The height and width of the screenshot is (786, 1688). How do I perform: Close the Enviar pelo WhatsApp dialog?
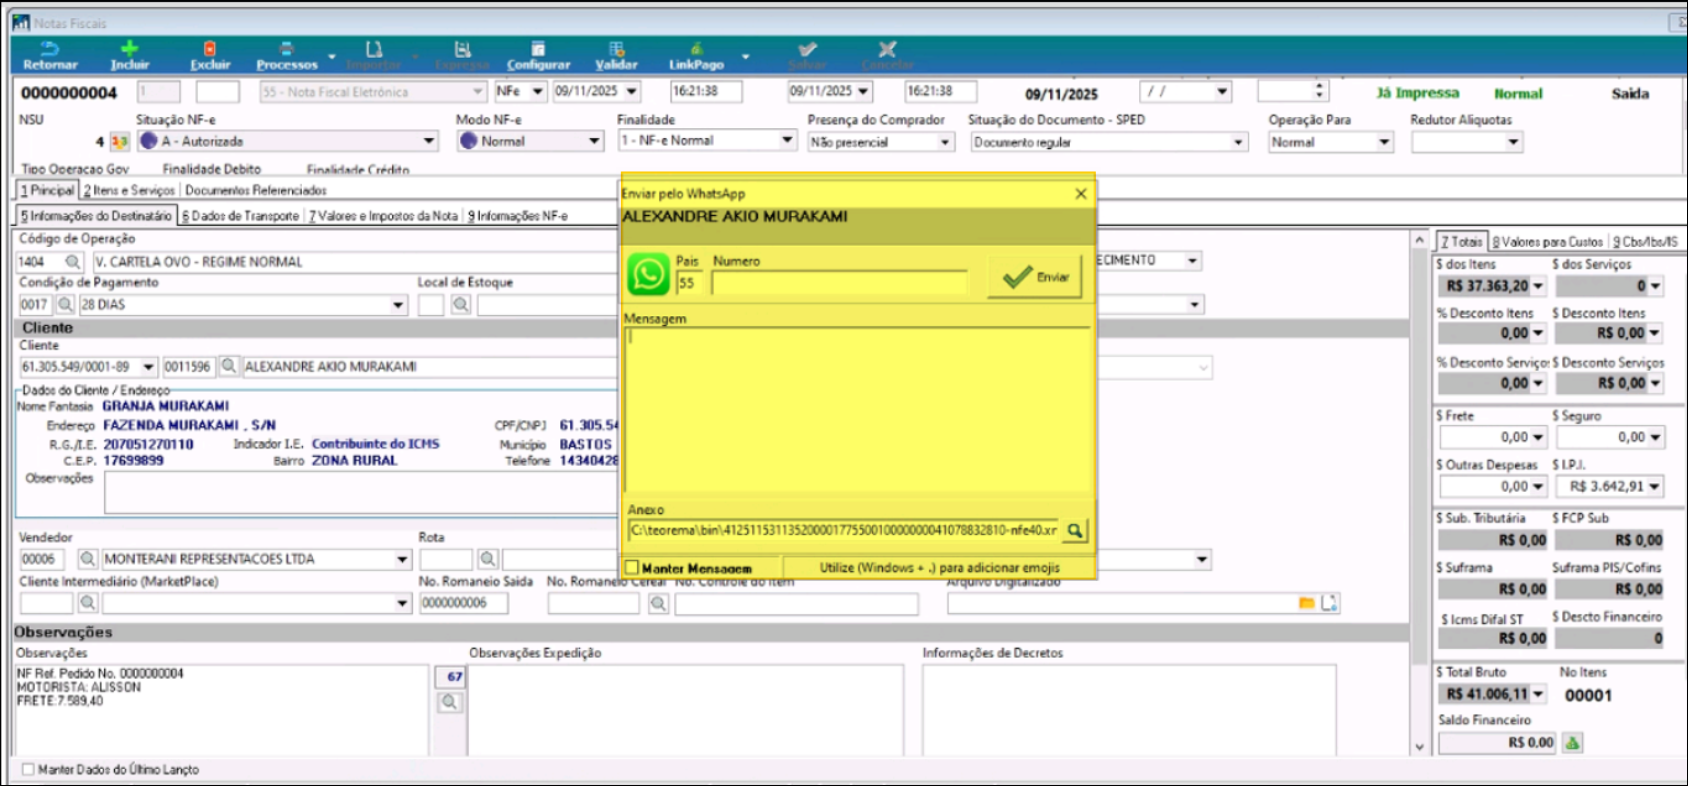click(1080, 194)
